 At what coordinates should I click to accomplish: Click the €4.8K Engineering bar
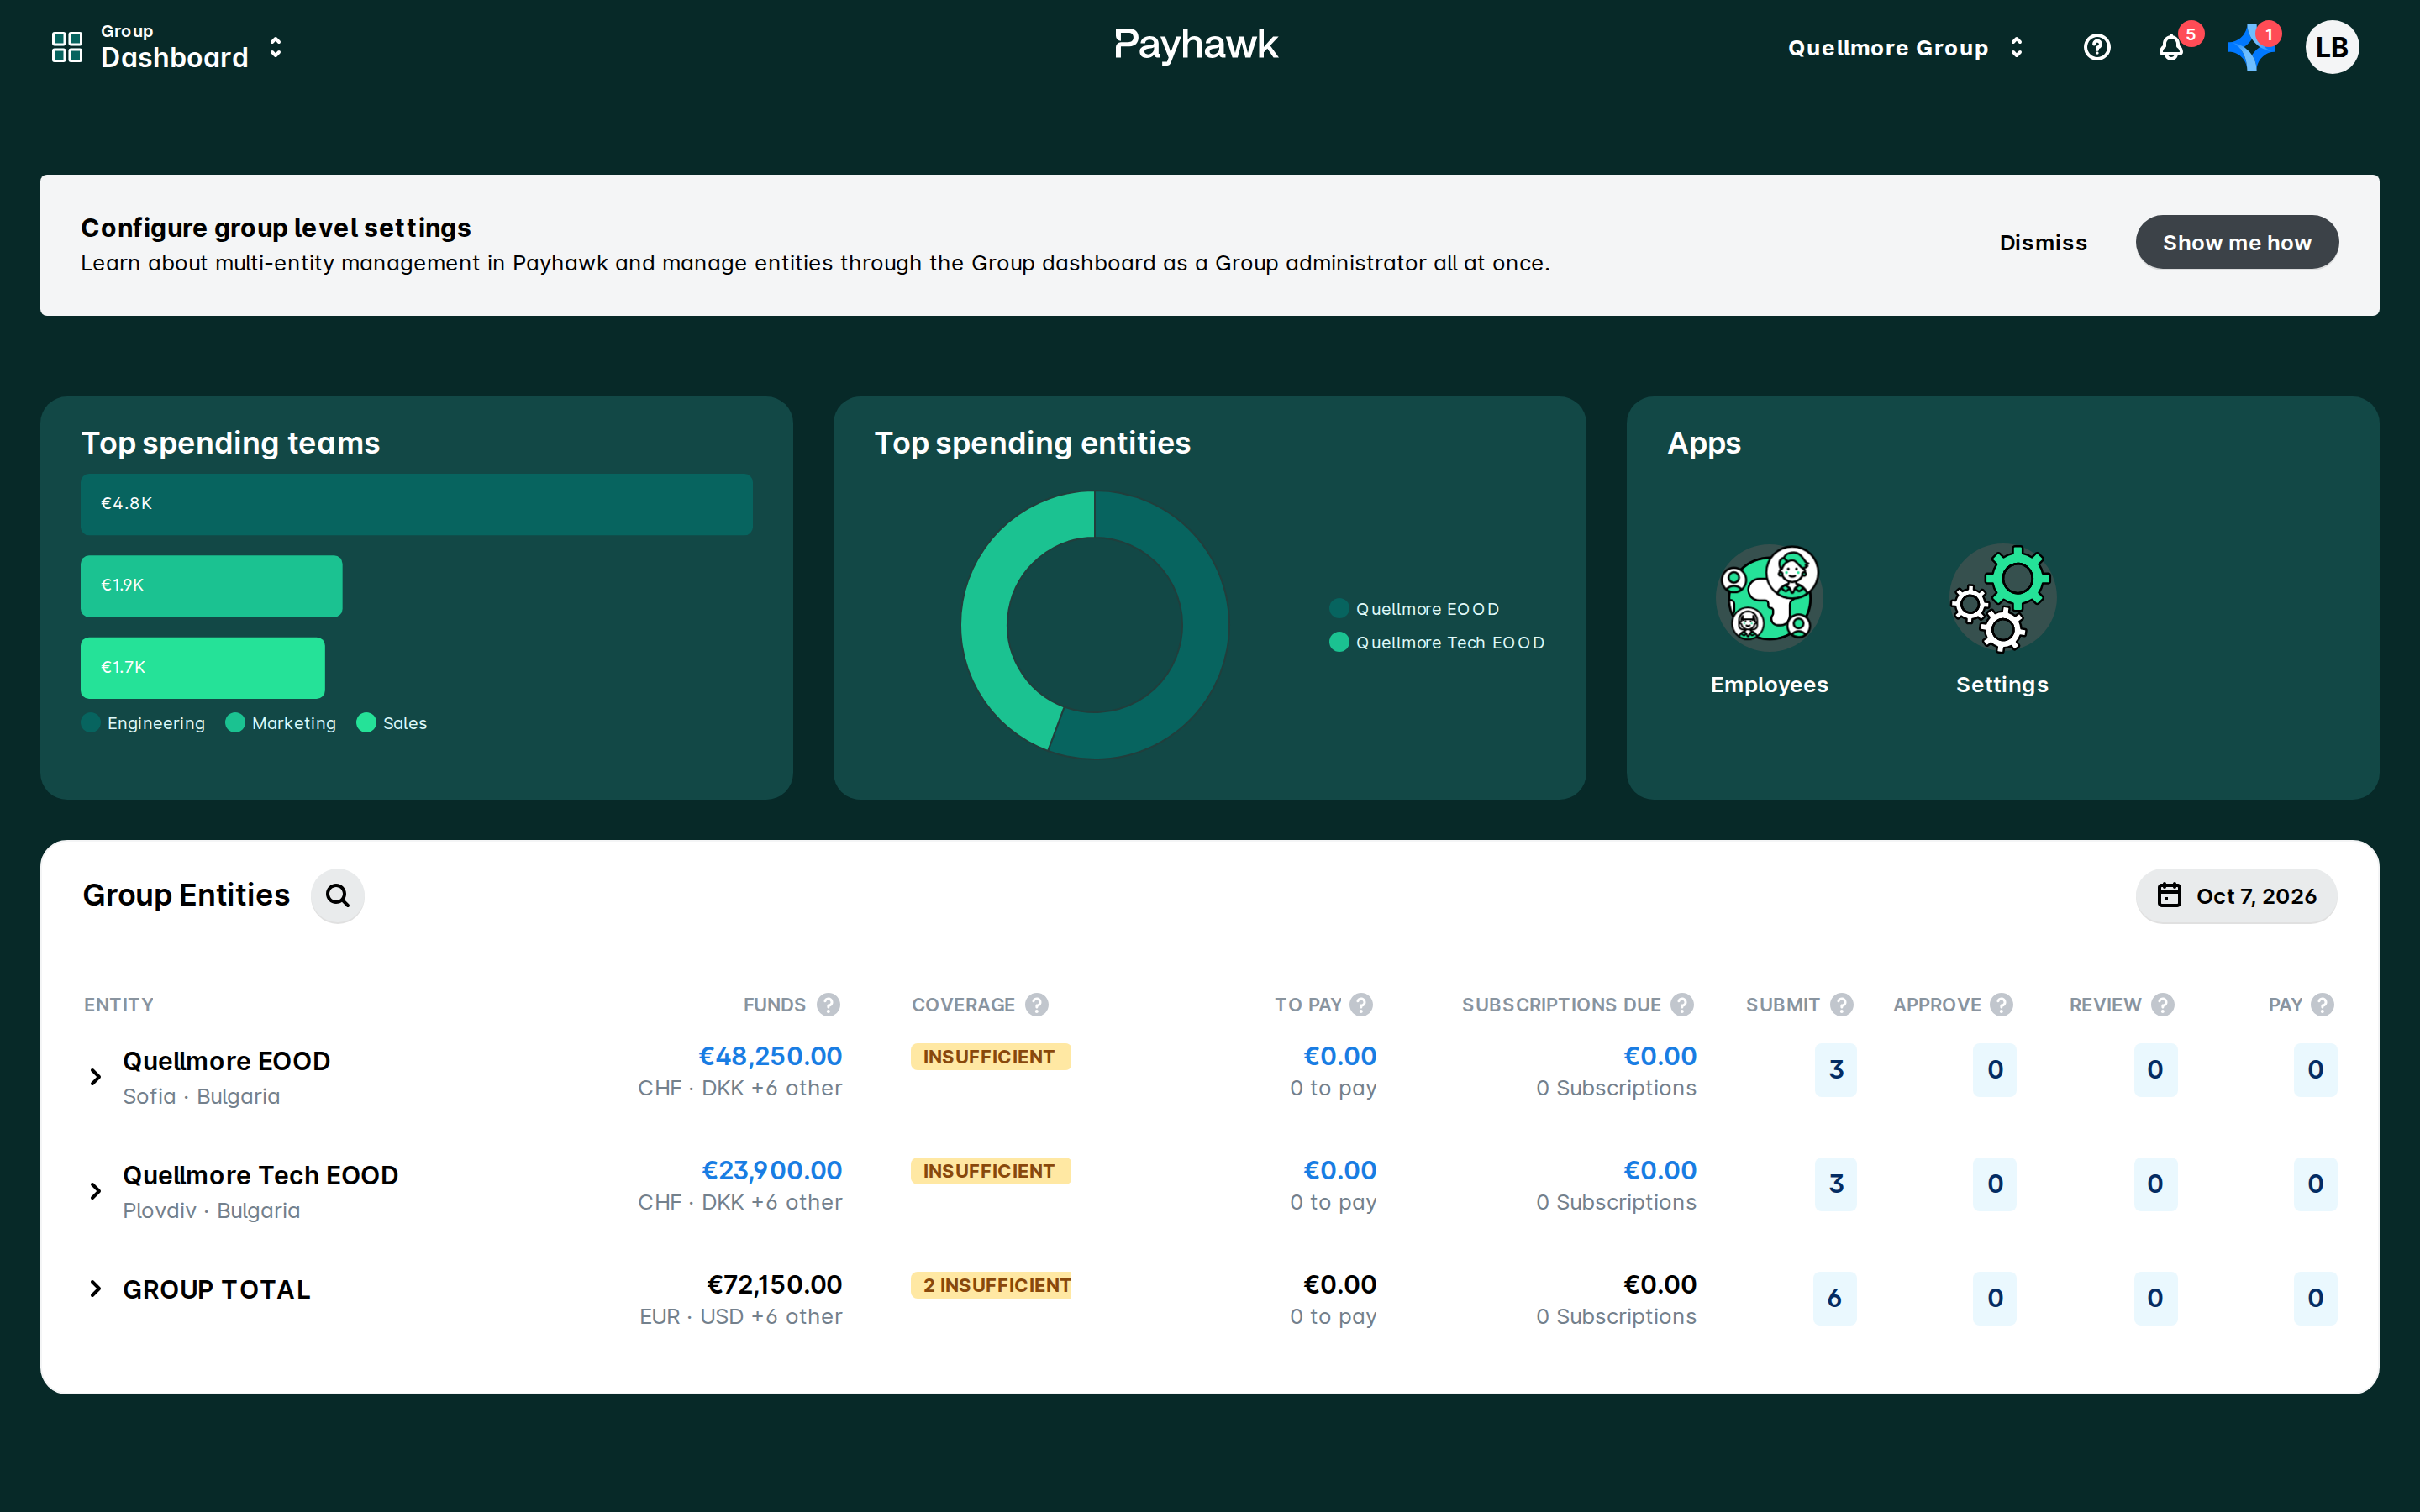[416, 504]
